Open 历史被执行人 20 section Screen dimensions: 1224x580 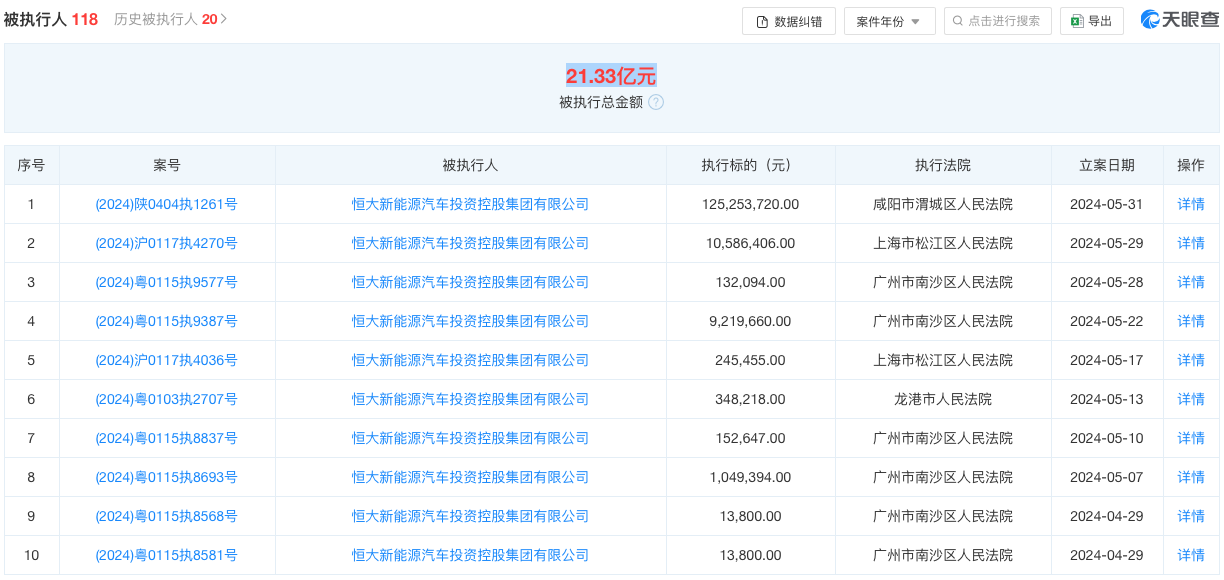point(171,19)
